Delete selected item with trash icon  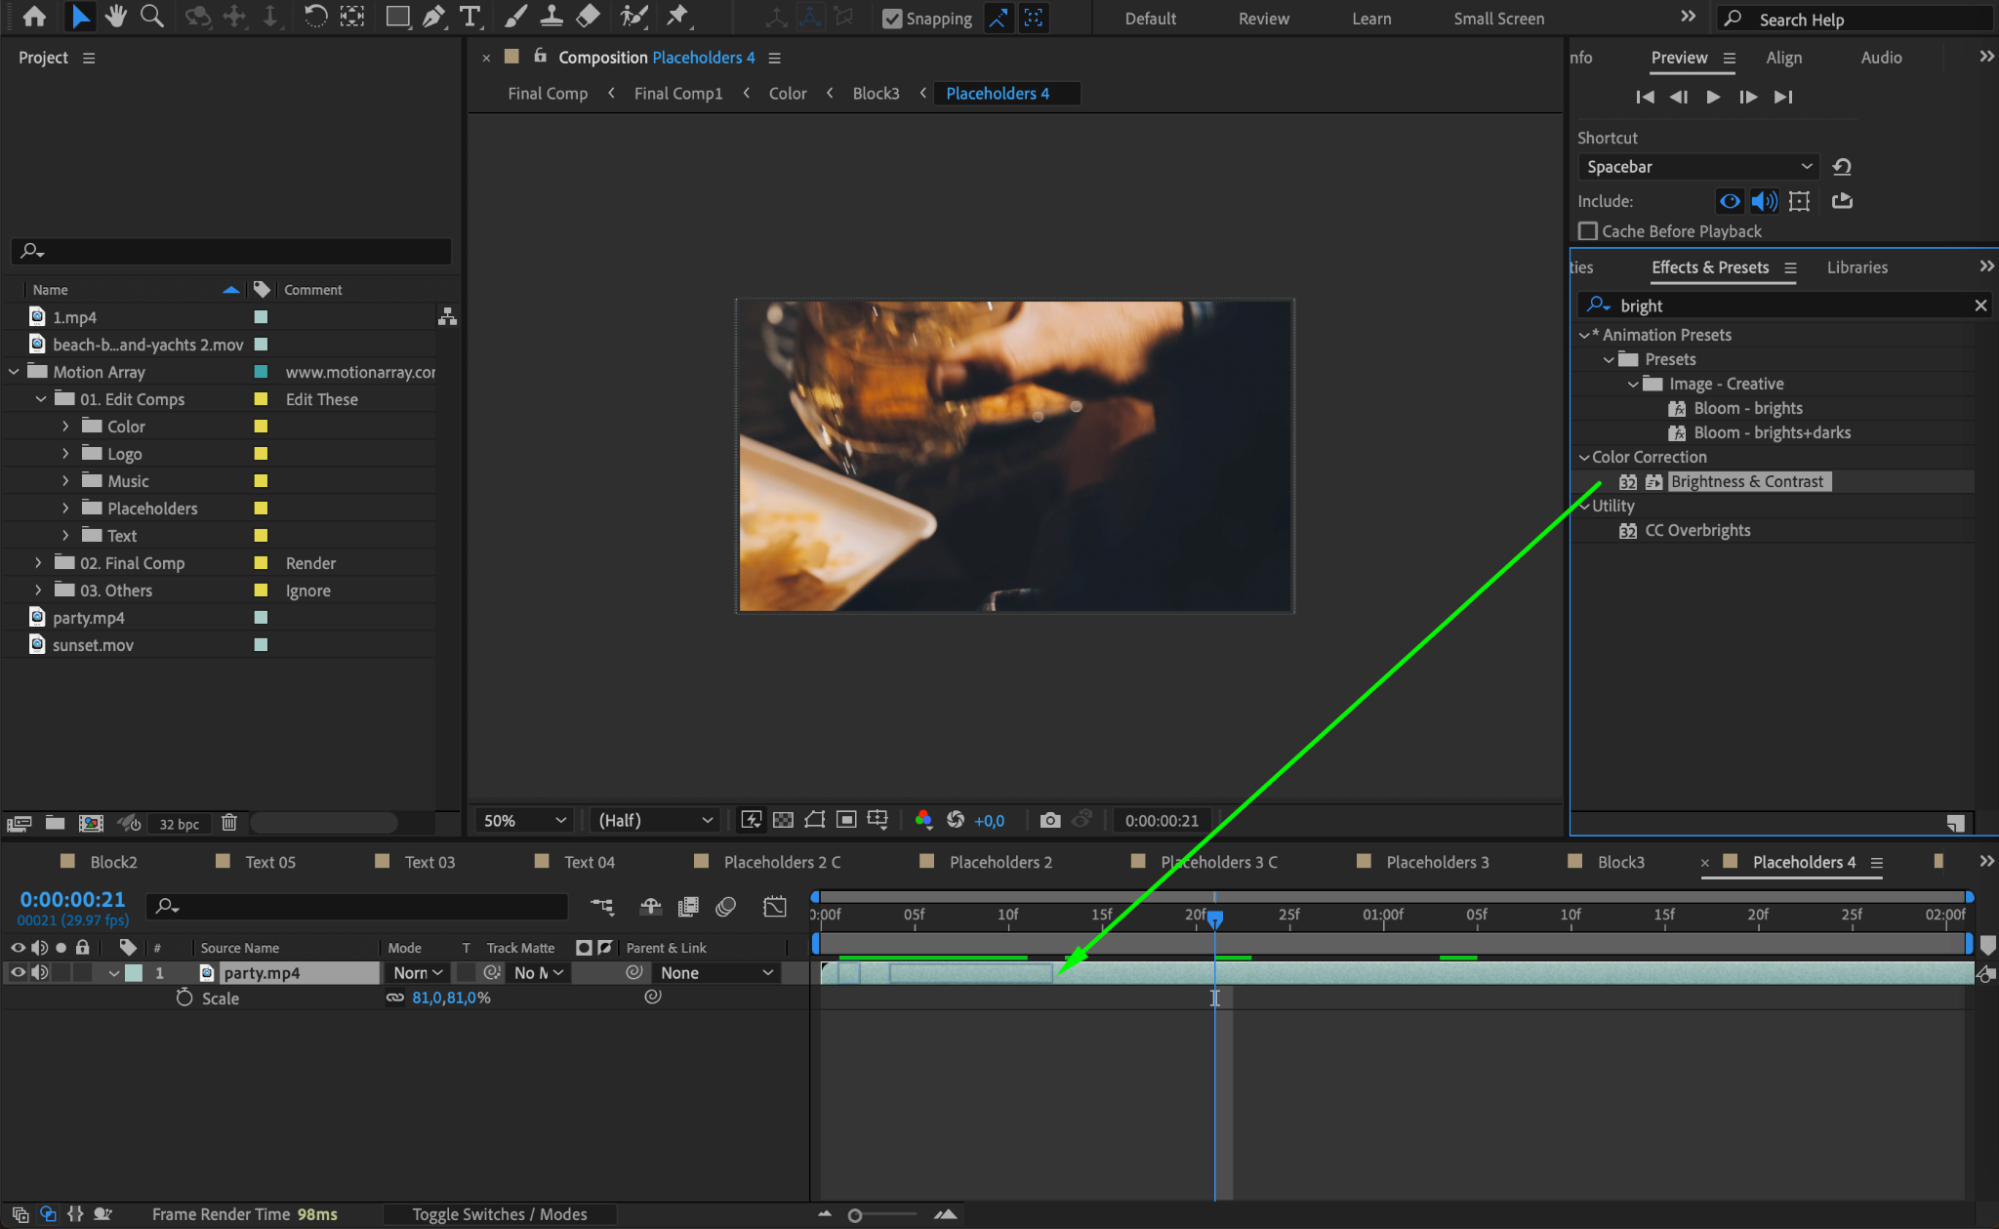tap(229, 823)
